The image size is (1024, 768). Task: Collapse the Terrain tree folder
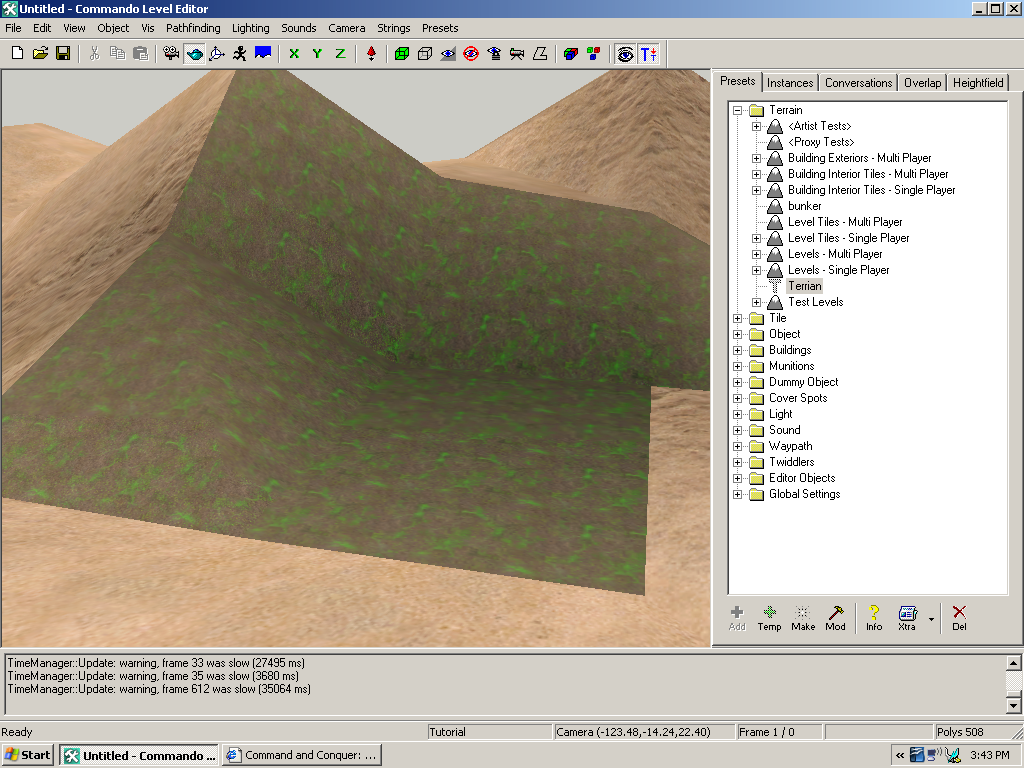point(738,110)
